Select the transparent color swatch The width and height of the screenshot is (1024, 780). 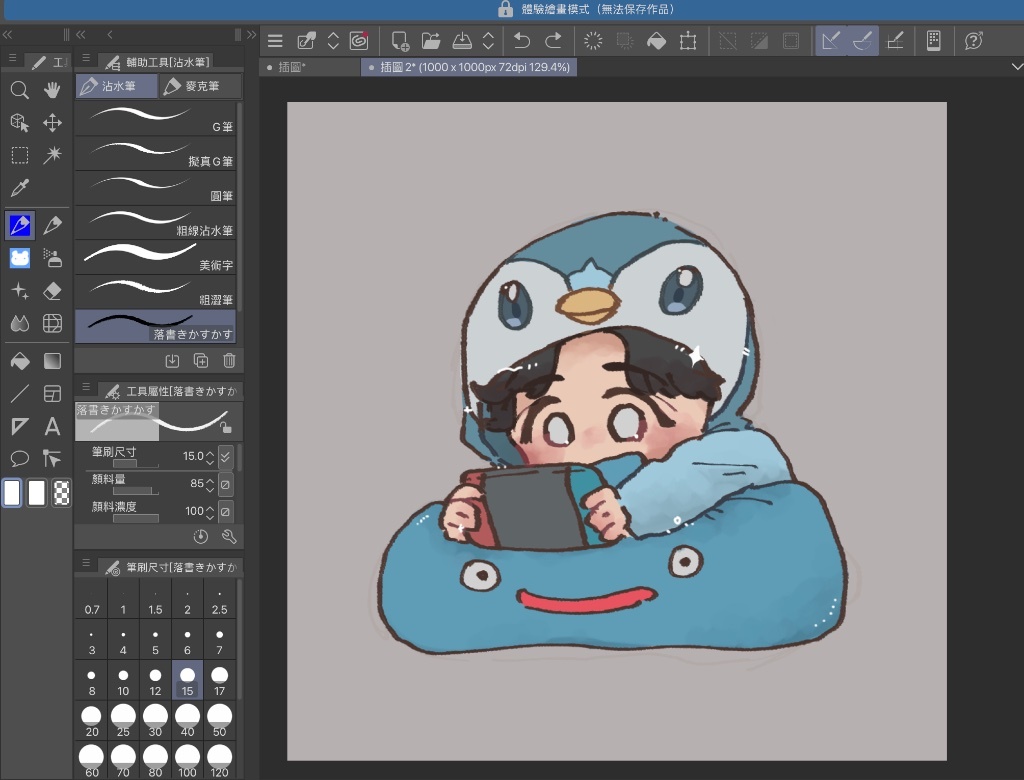point(61,493)
